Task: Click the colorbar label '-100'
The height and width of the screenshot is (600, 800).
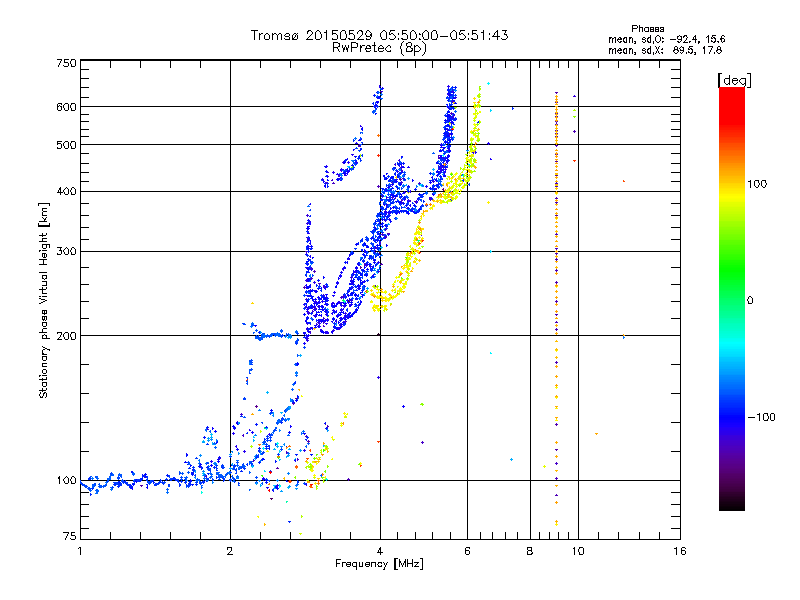Action: (x=761, y=417)
